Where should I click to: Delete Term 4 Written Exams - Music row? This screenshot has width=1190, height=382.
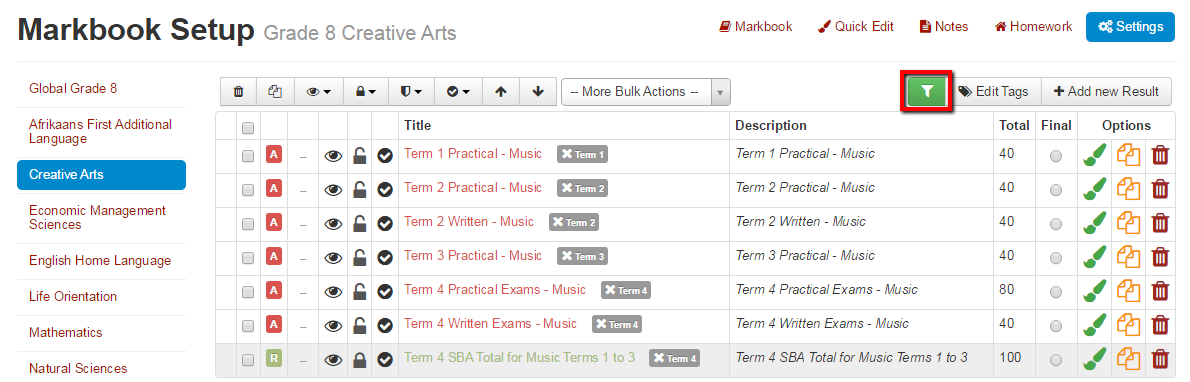tap(1160, 324)
